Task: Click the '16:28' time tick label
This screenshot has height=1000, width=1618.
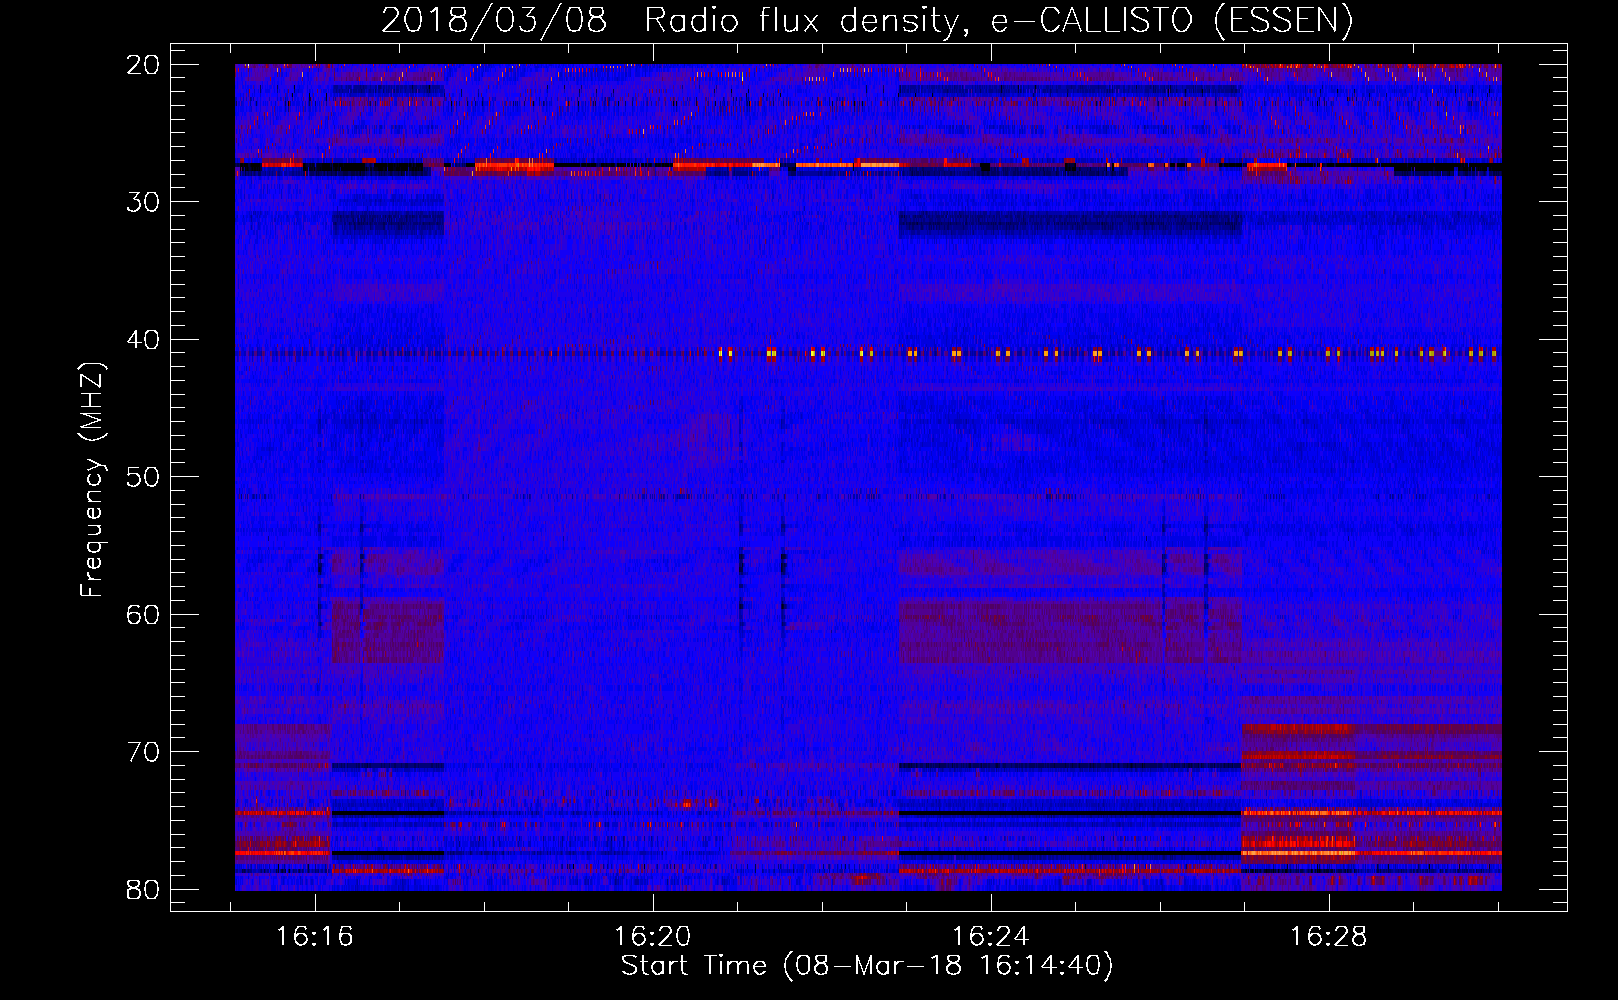Action: pyautogui.click(x=1328, y=937)
